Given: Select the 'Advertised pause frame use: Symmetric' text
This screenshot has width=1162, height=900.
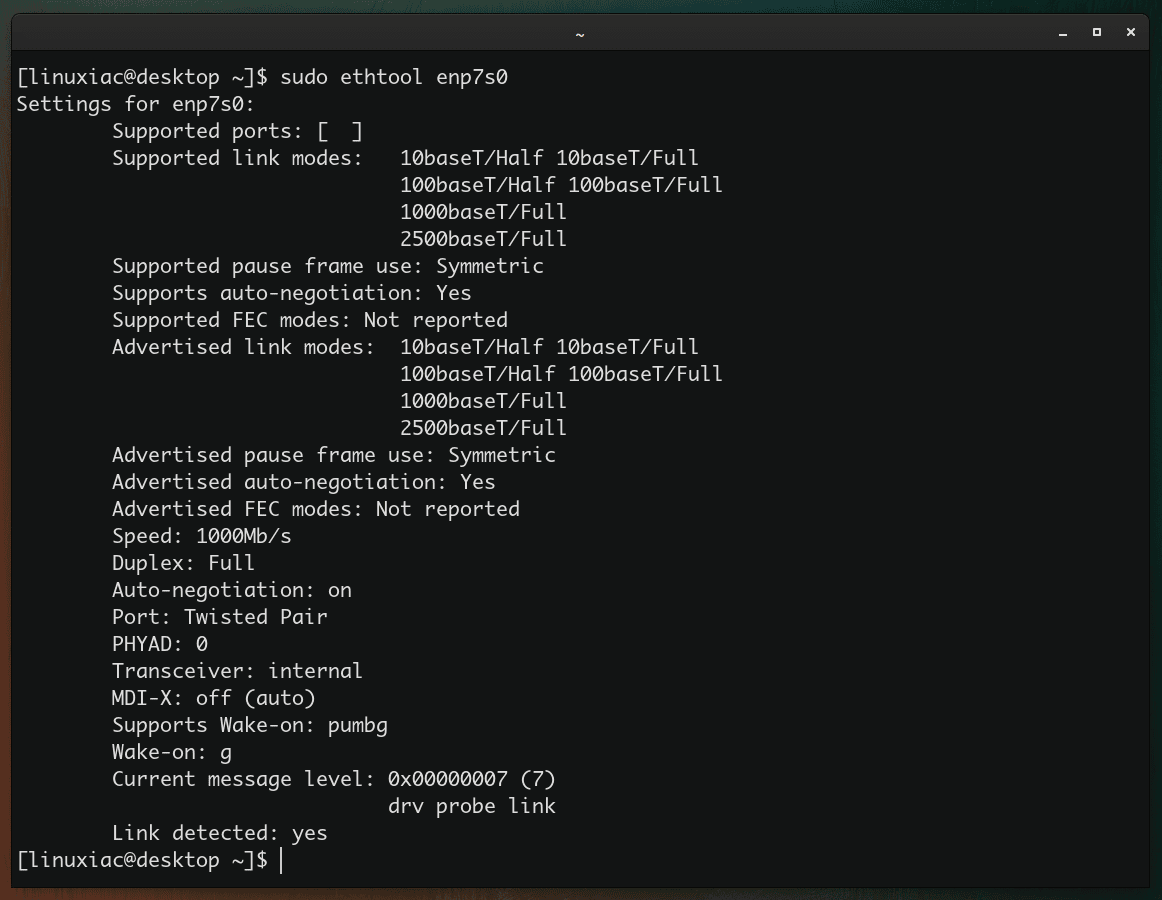Looking at the screenshot, I should click(333, 454).
